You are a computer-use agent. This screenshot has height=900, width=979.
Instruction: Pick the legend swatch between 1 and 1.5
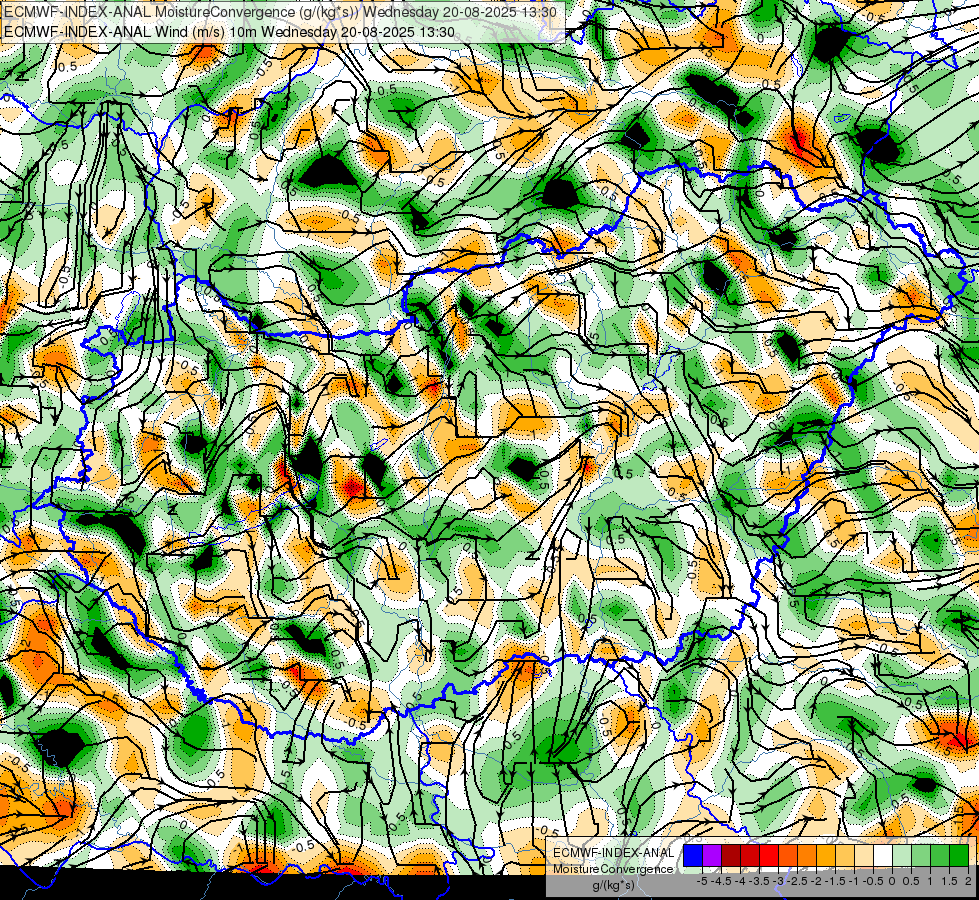click(940, 855)
